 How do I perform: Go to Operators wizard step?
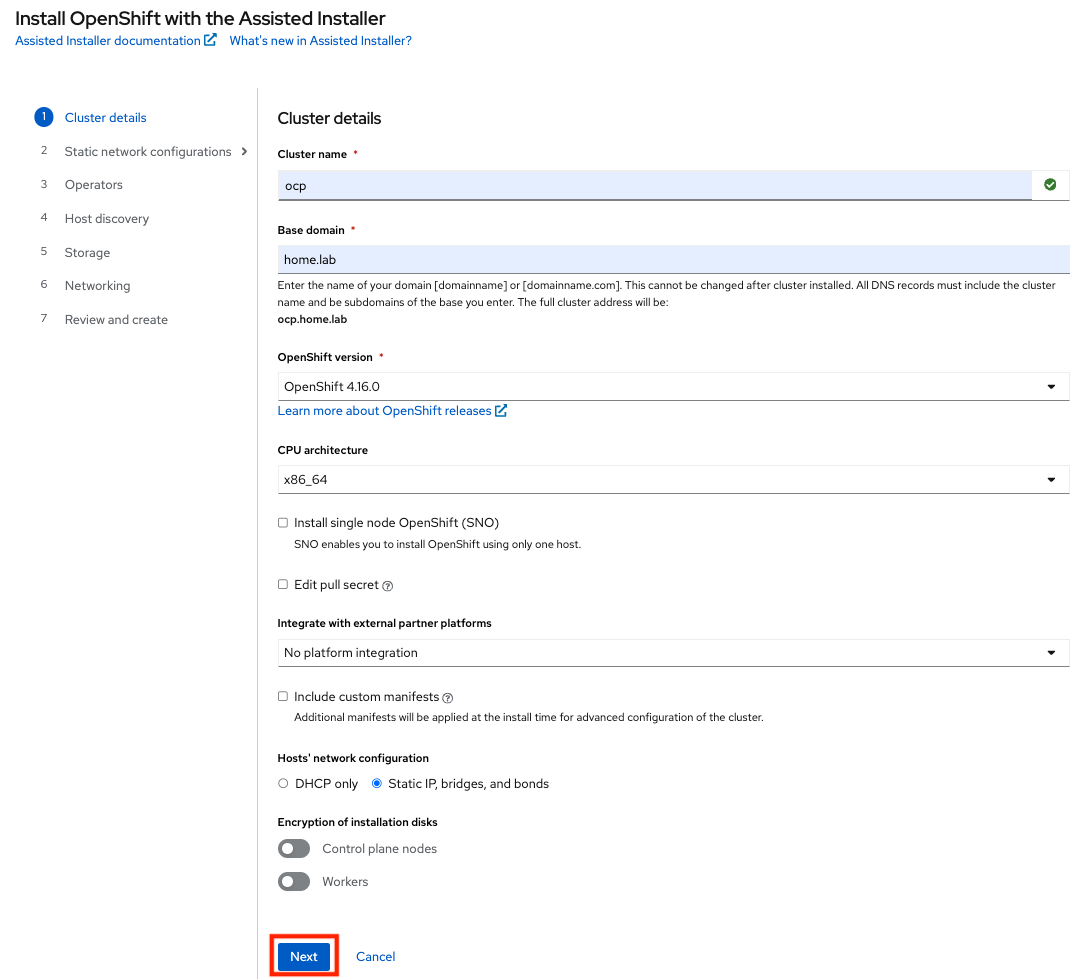coord(94,185)
